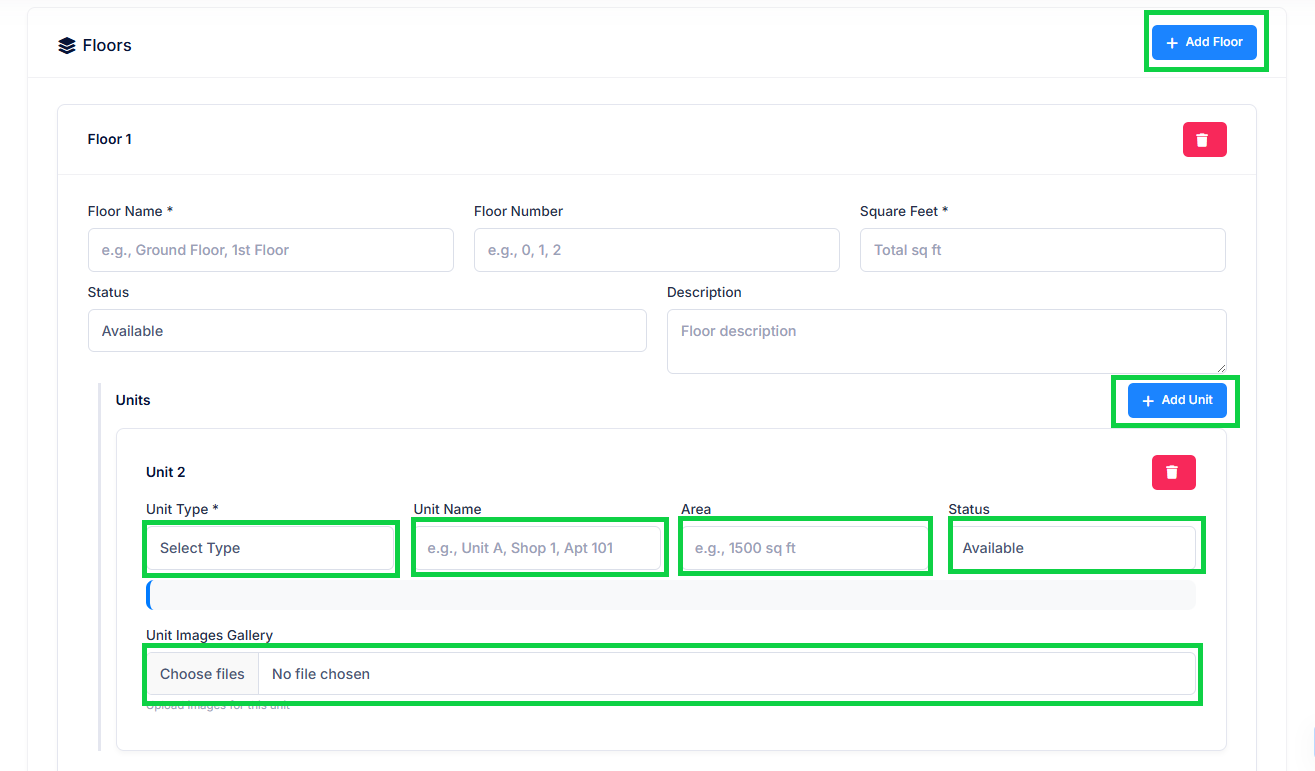Focus the Floor Name input field
1315x771 pixels.
(x=270, y=250)
